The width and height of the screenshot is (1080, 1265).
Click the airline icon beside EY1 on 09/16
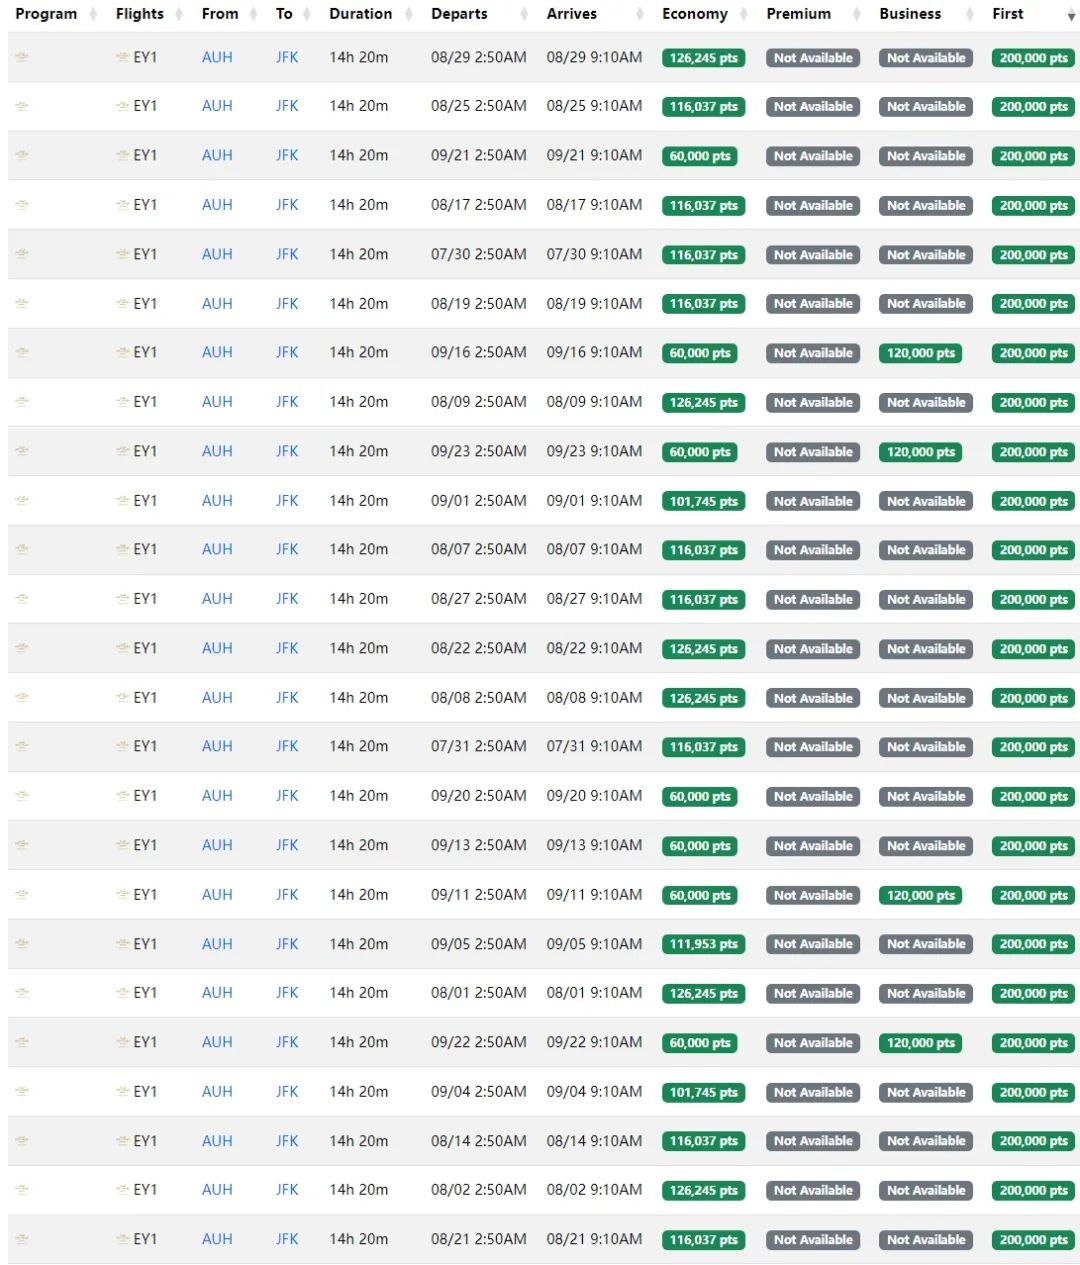tap(122, 353)
